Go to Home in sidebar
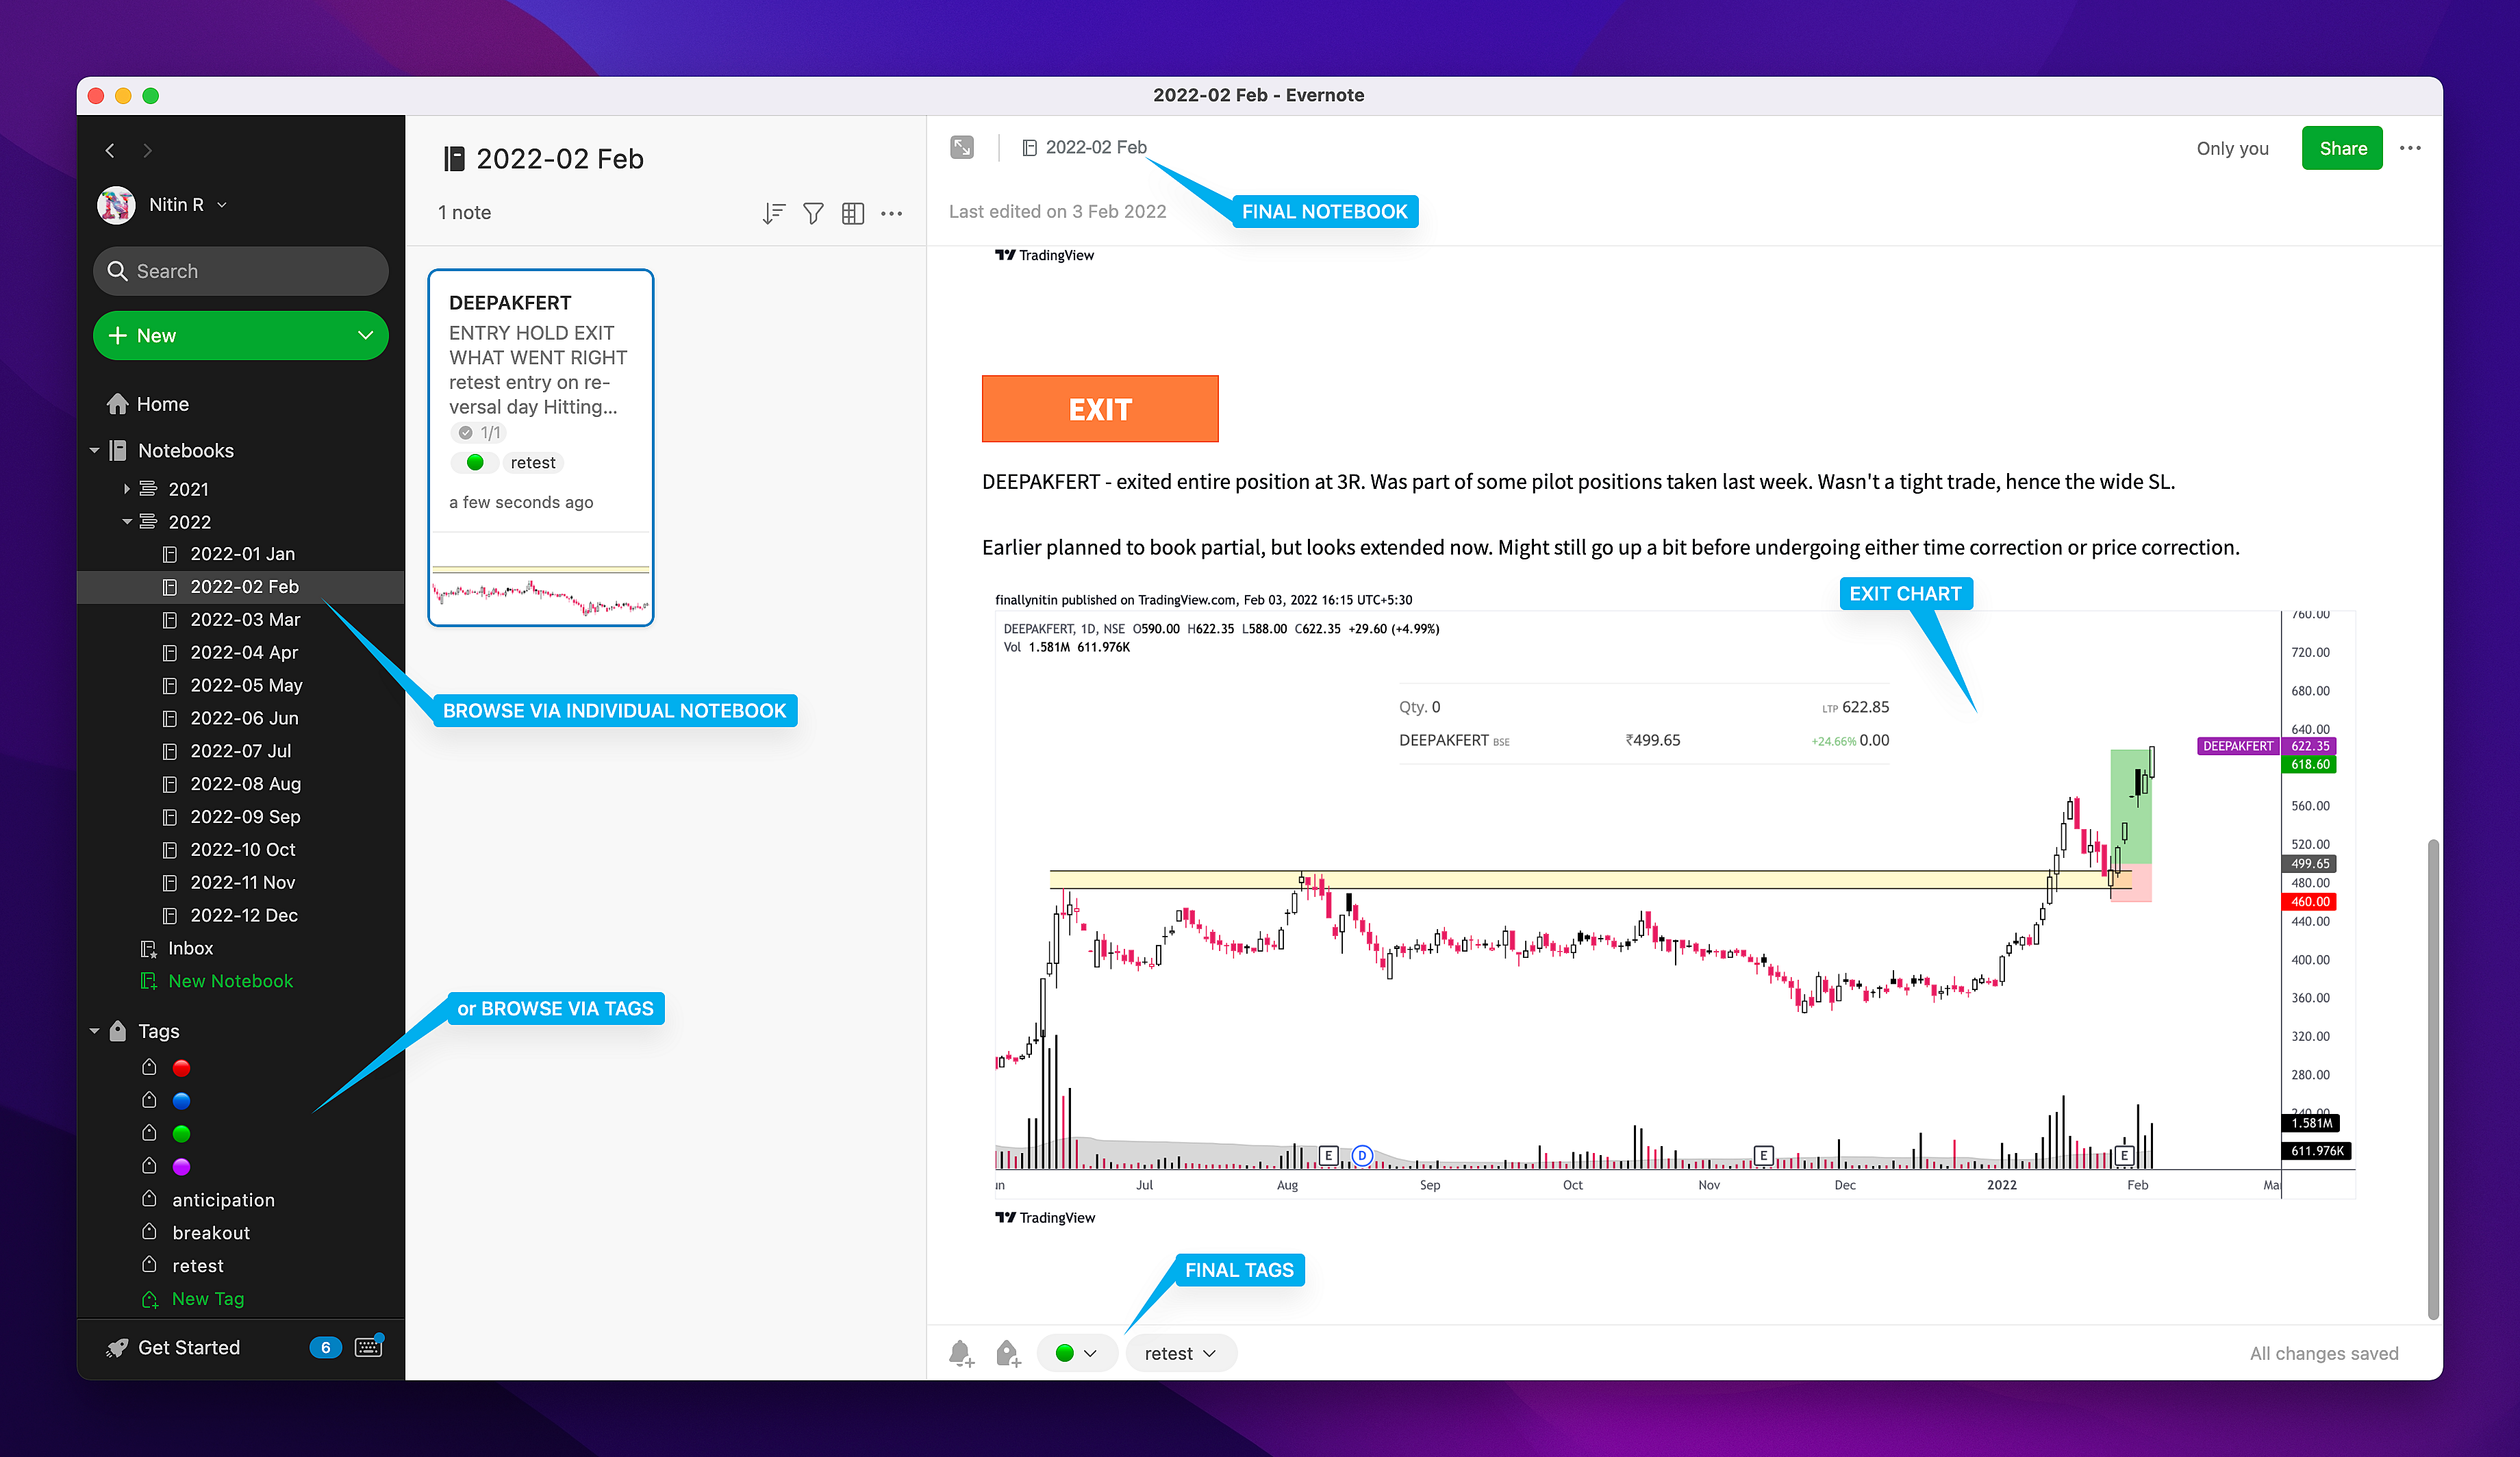2520x1457 pixels. [x=162, y=403]
